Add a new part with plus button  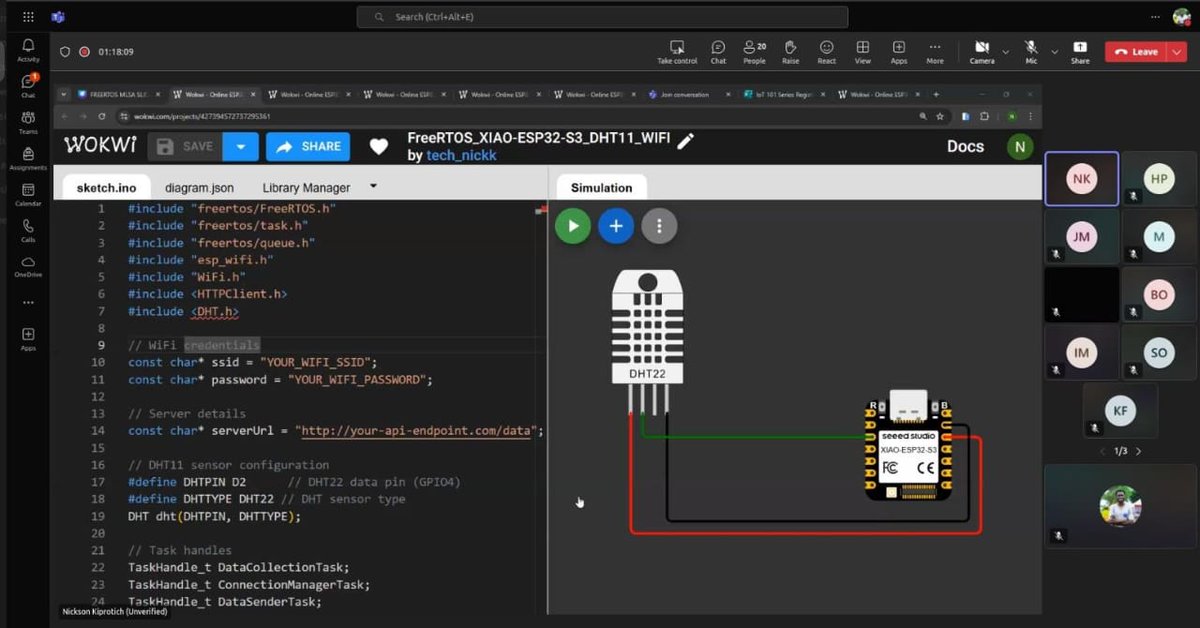(x=616, y=226)
